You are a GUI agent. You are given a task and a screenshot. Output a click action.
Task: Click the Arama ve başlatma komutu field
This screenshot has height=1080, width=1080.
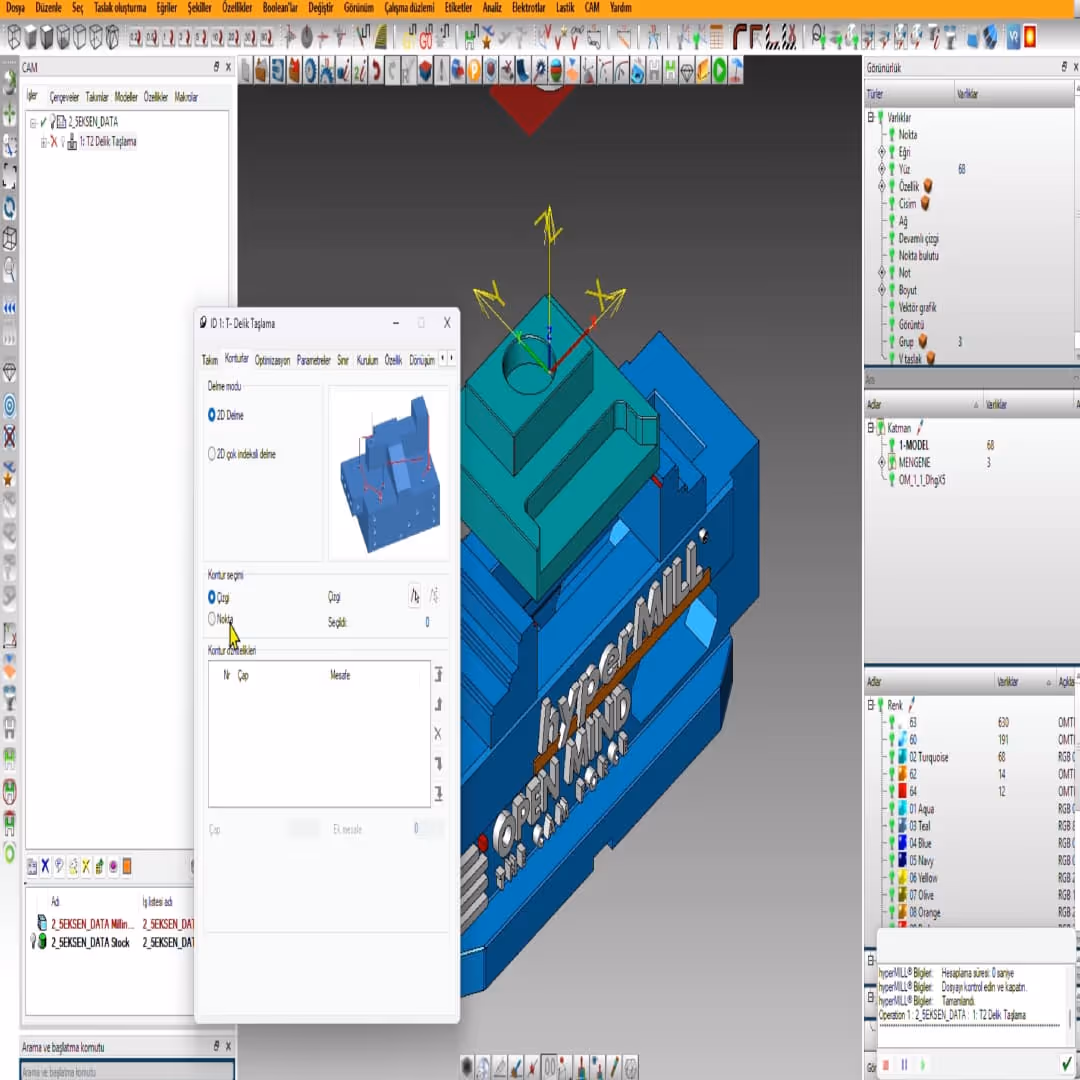coord(127,1071)
